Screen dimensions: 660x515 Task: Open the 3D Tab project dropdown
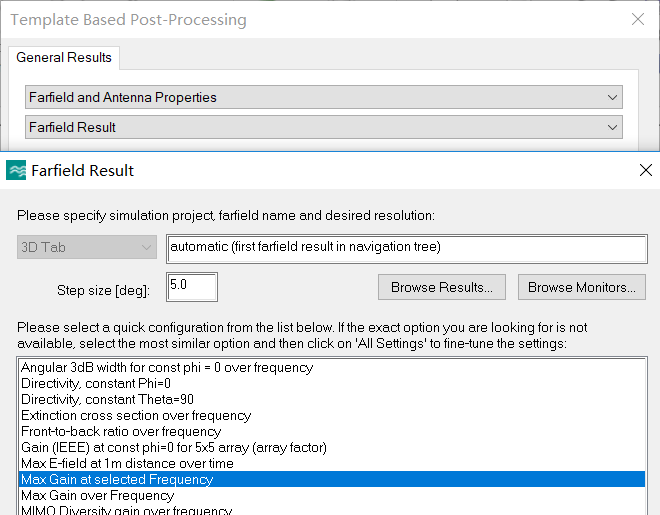point(87,247)
